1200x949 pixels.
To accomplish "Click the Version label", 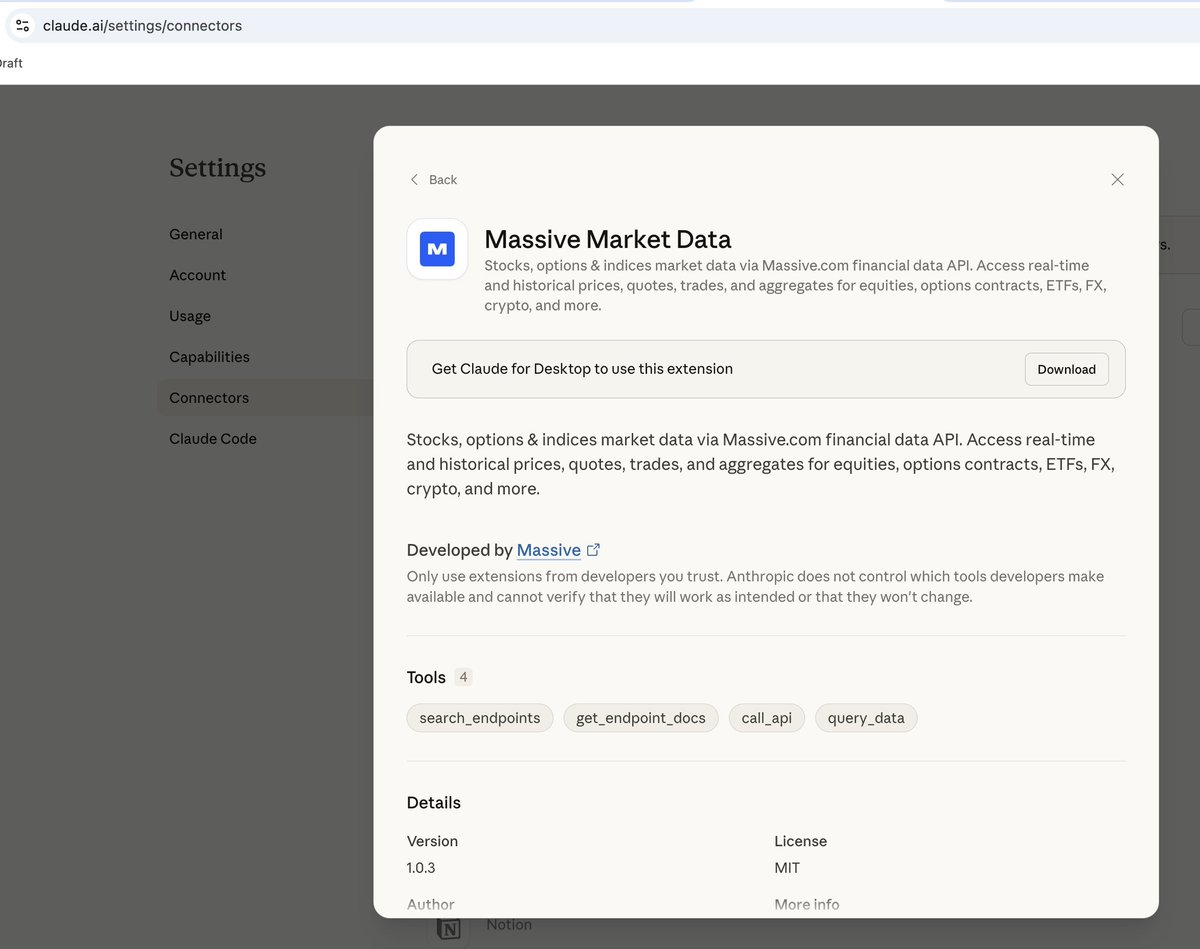I will 432,841.
